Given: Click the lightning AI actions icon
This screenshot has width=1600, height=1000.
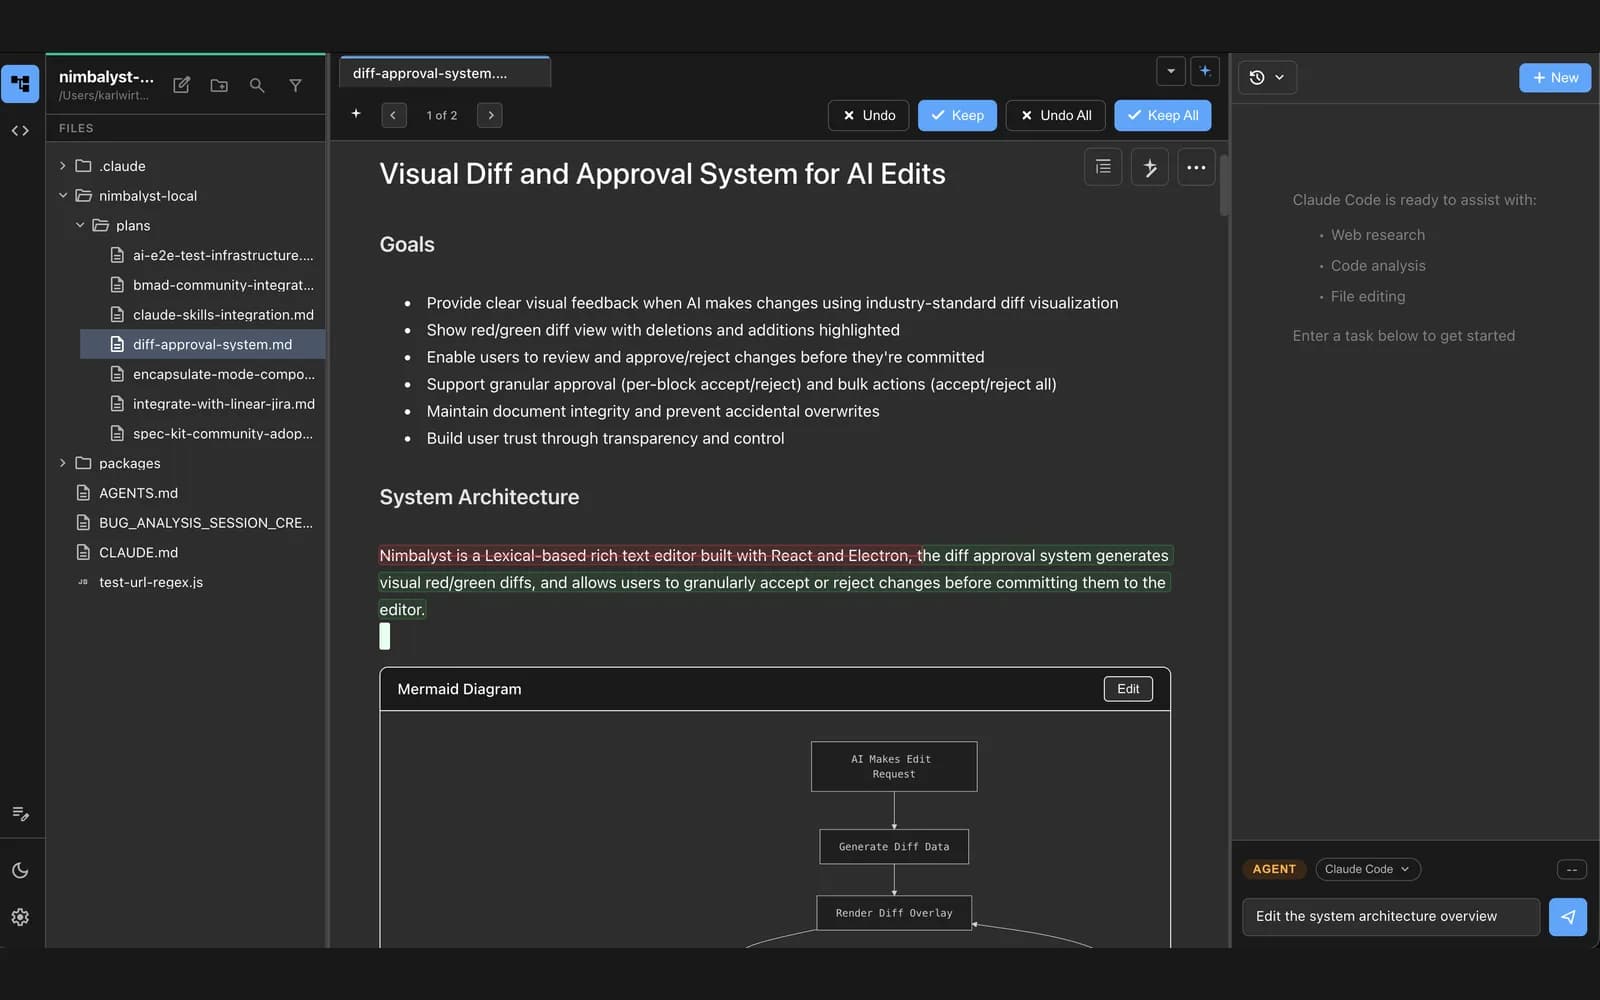Looking at the screenshot, I should coord(1150,167).
